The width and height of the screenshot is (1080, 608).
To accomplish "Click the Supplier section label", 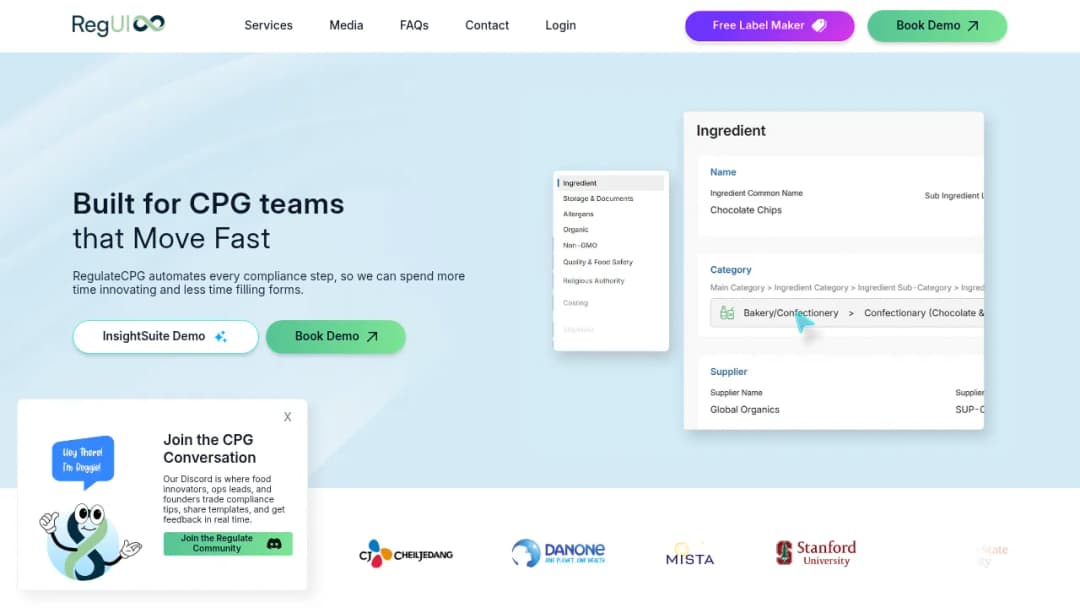I will click(x=729, y=372).
